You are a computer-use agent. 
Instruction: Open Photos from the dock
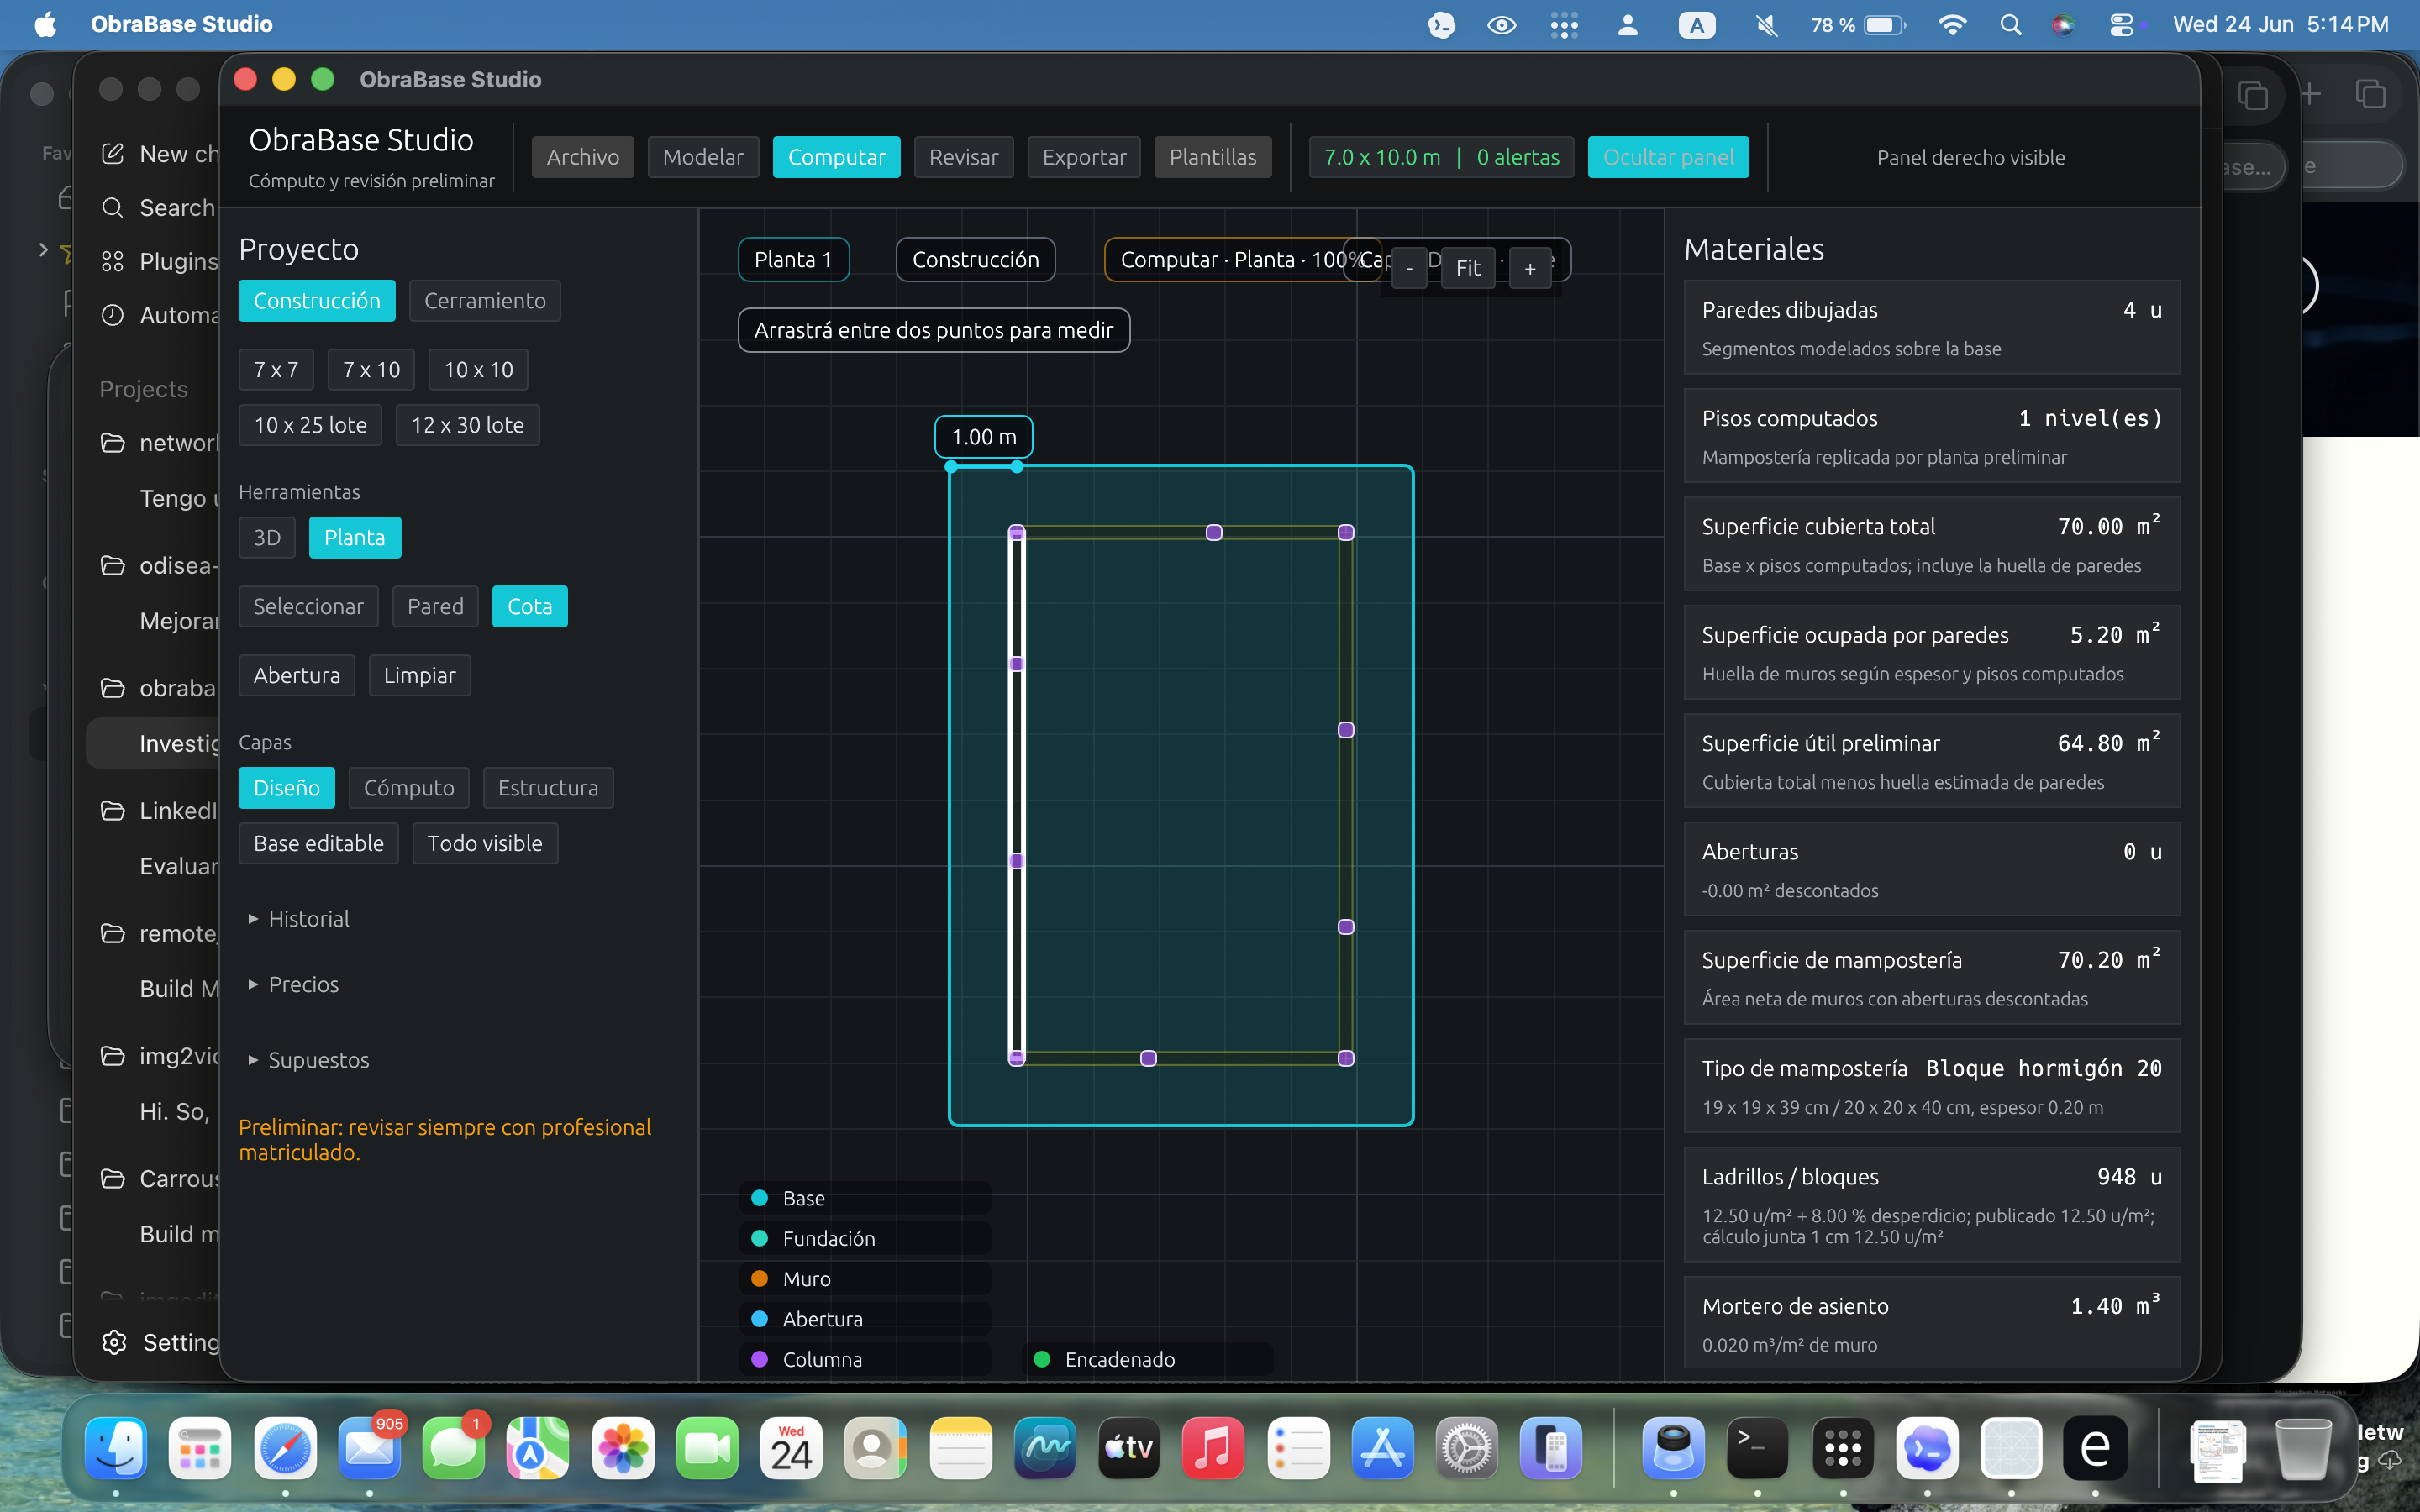623,1448
